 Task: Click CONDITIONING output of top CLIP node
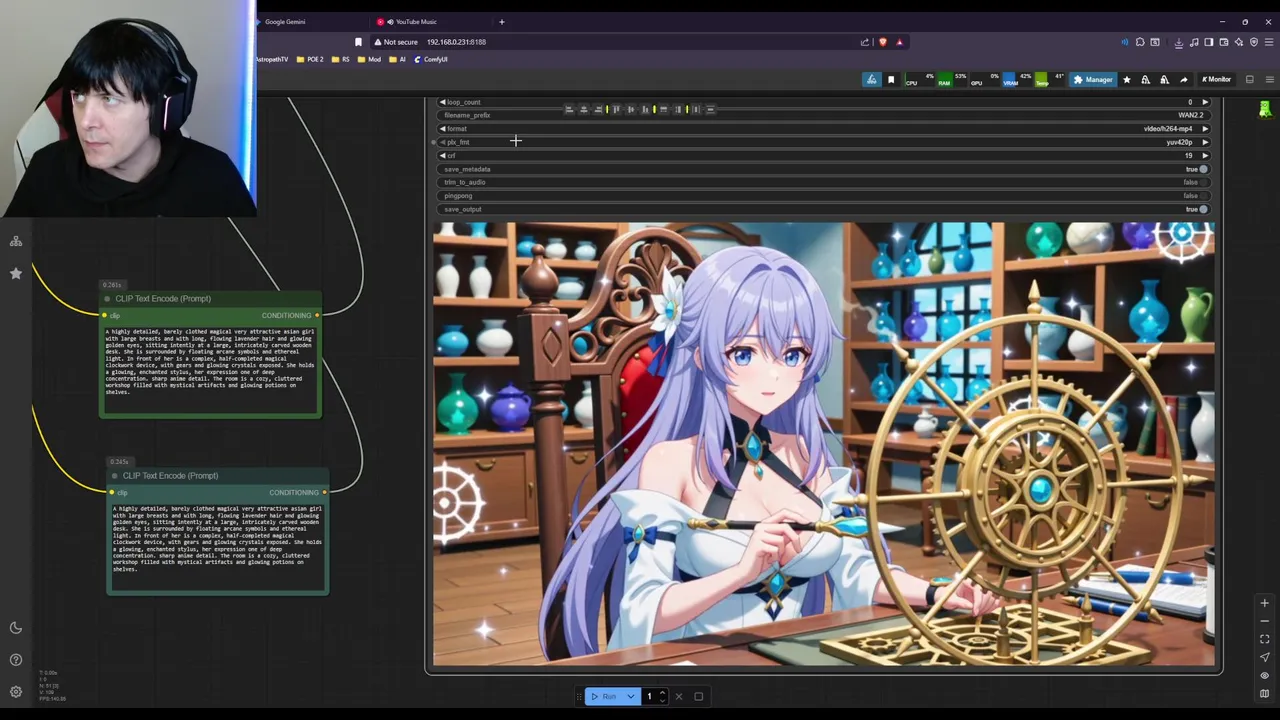317,316
